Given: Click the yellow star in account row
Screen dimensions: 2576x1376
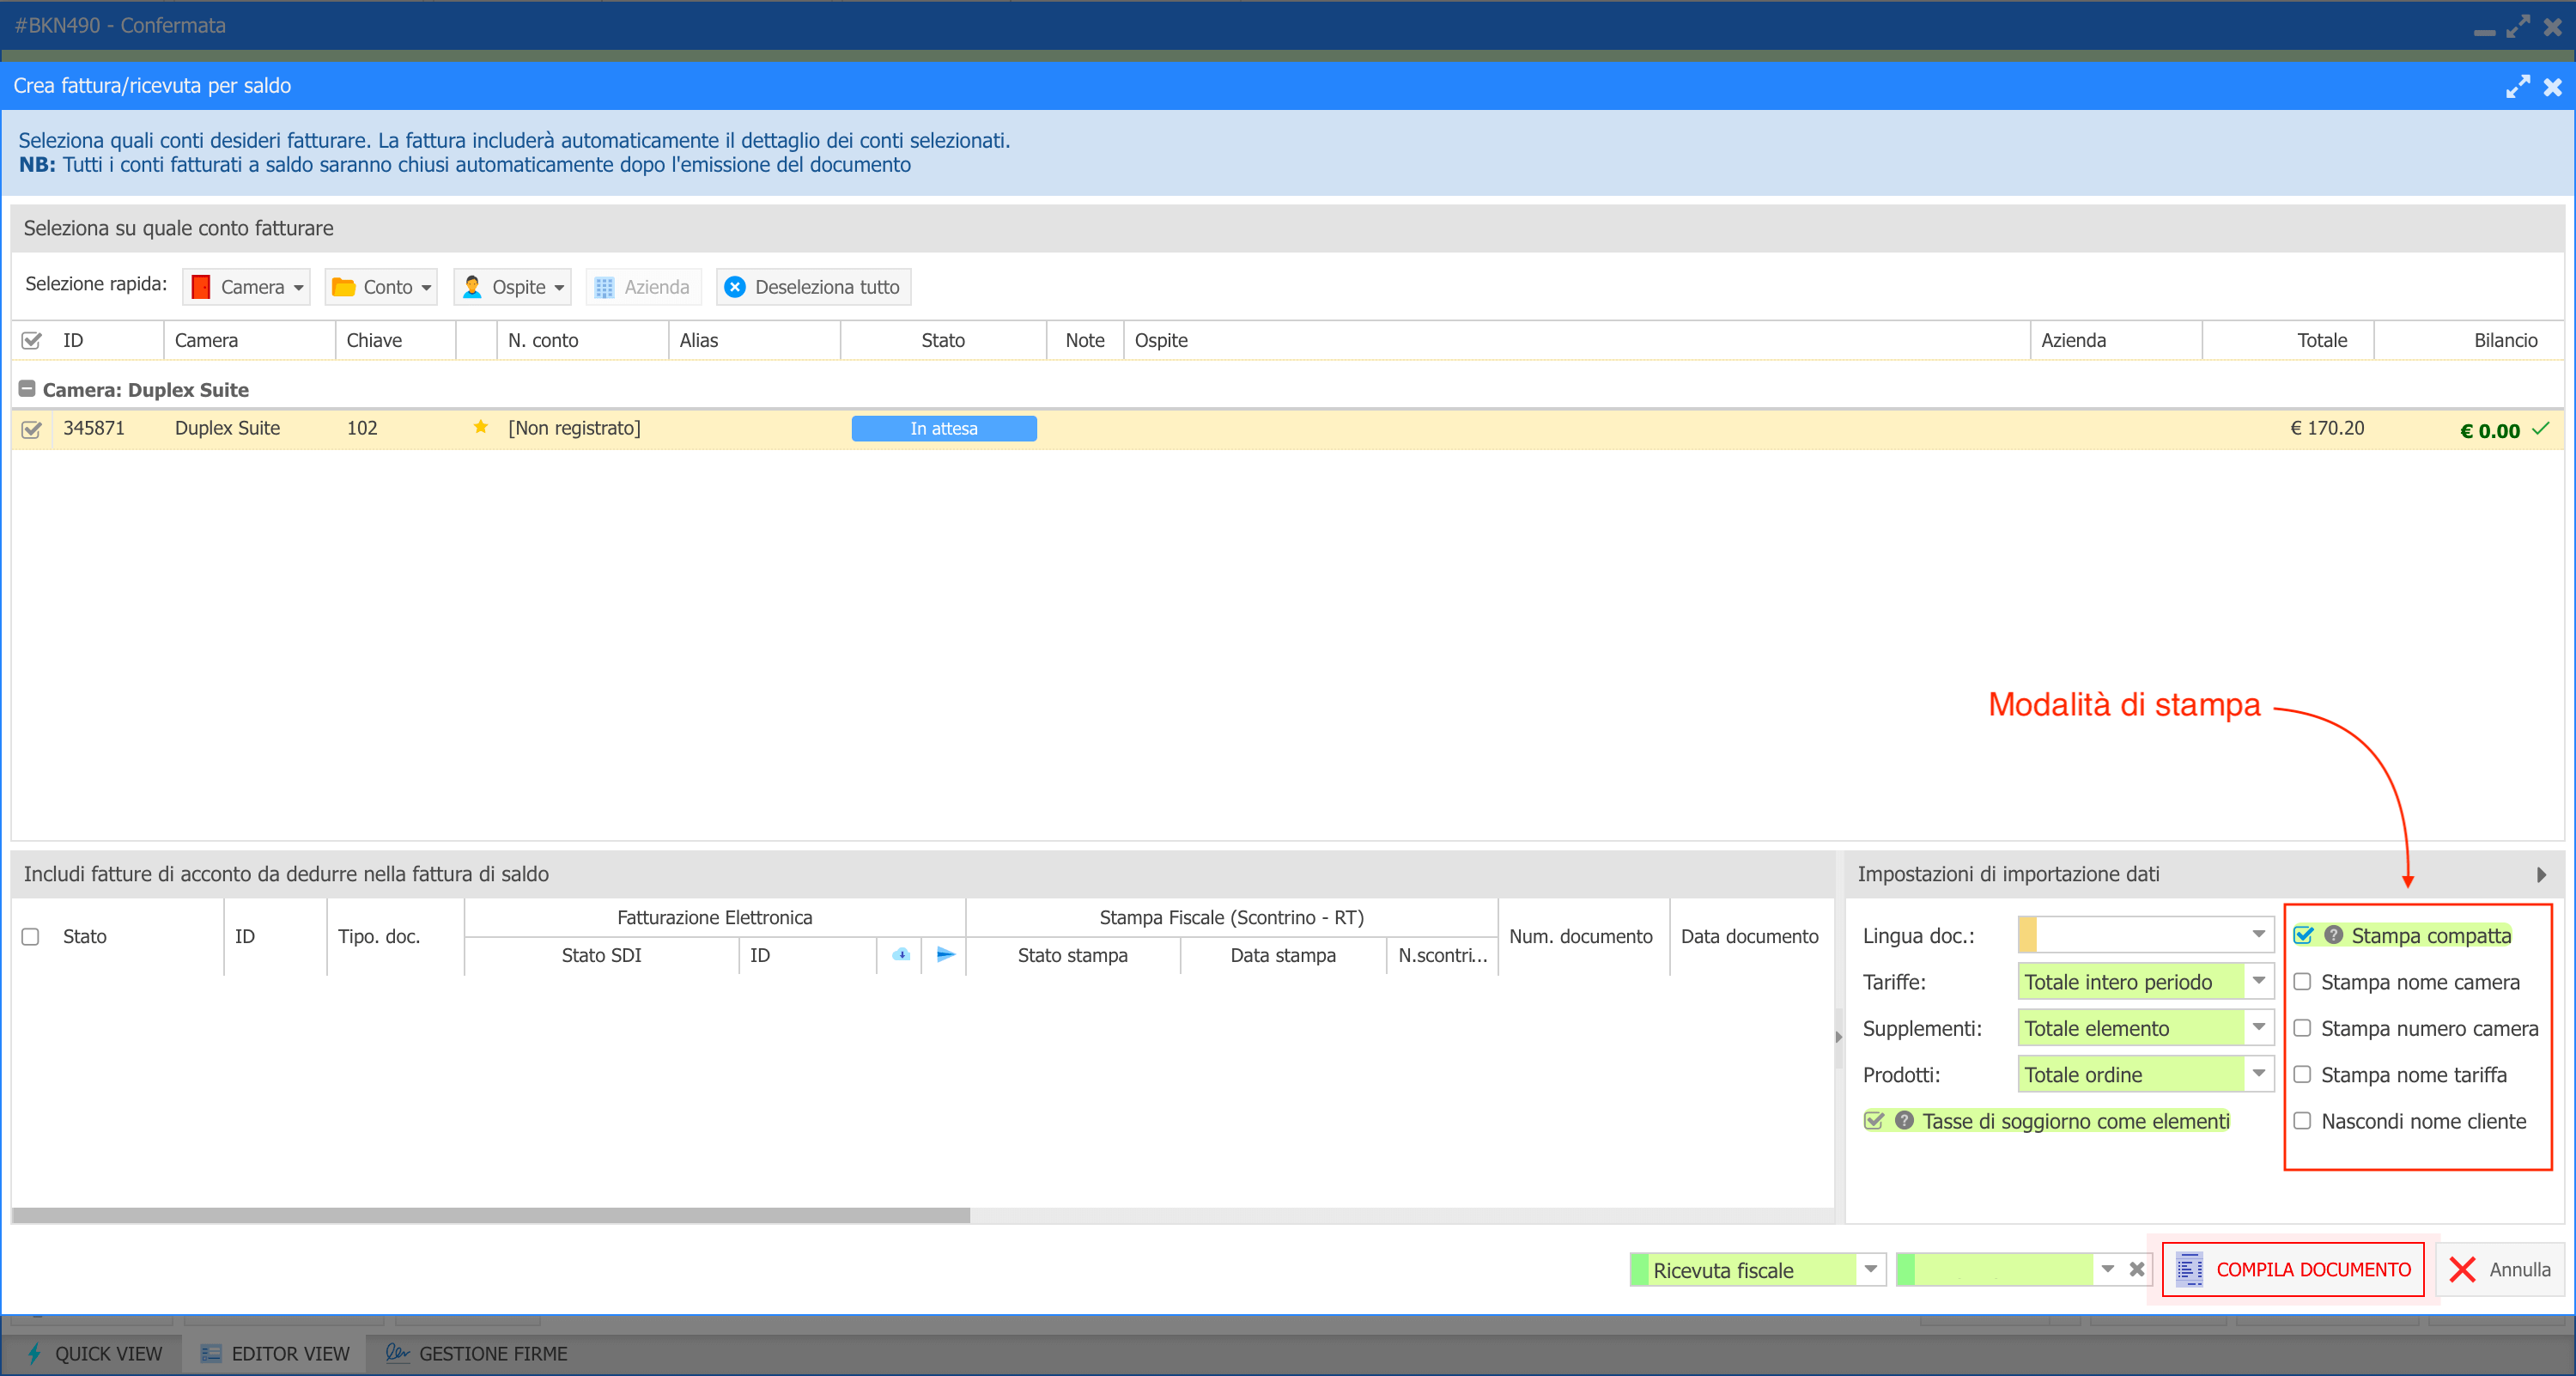Looking at the screenshot, I should click(481, 427).
